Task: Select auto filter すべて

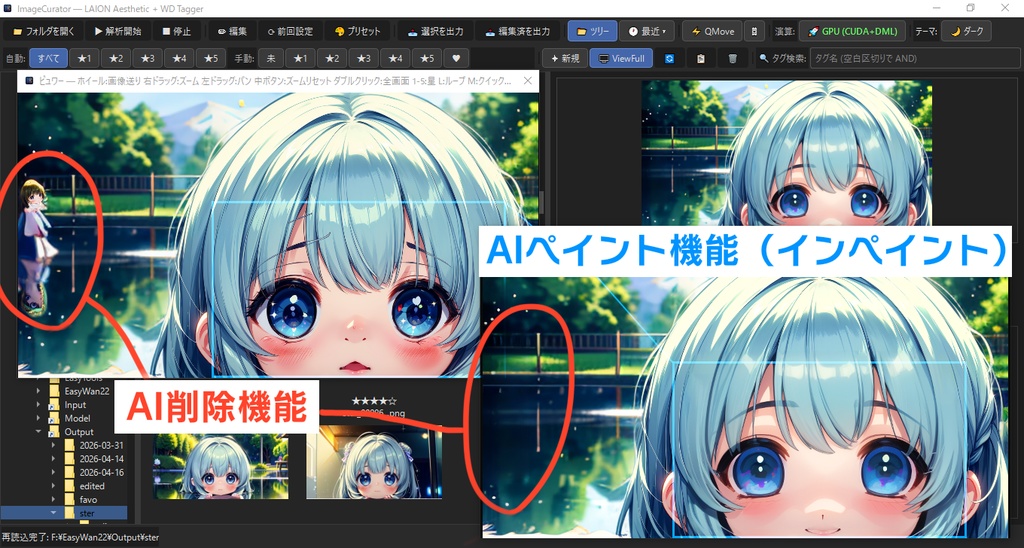Action: tap(48, 58)
